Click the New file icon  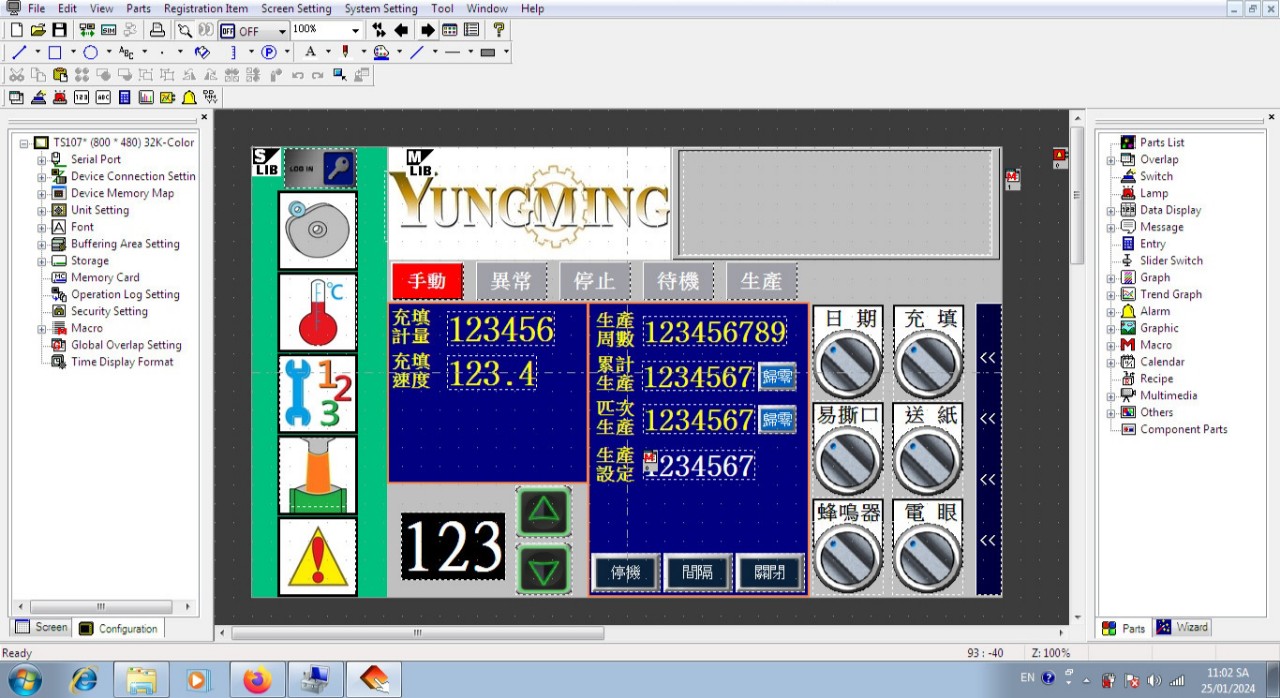point(16,30)
